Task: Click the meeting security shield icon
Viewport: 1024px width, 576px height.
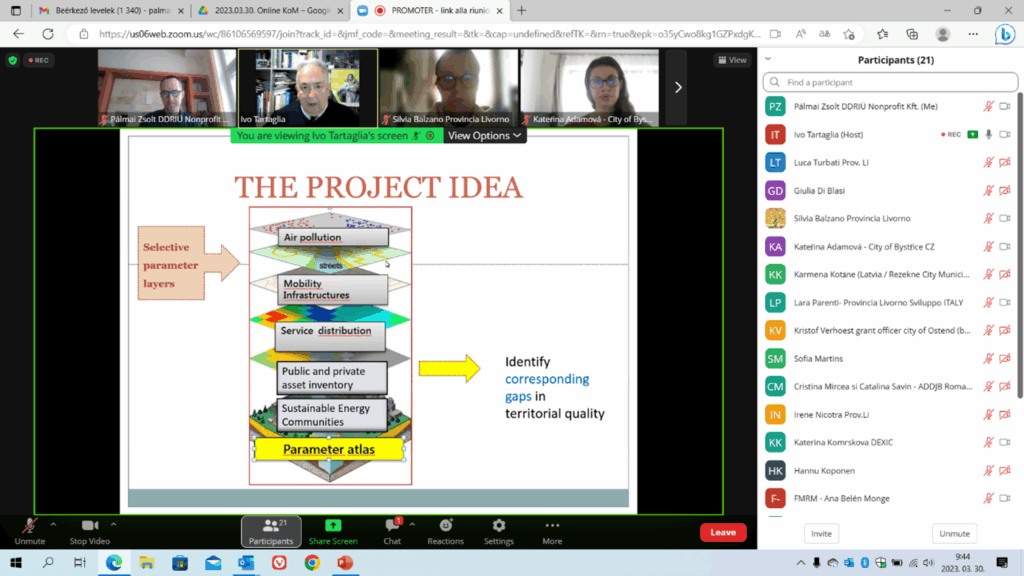Action: 13,60
